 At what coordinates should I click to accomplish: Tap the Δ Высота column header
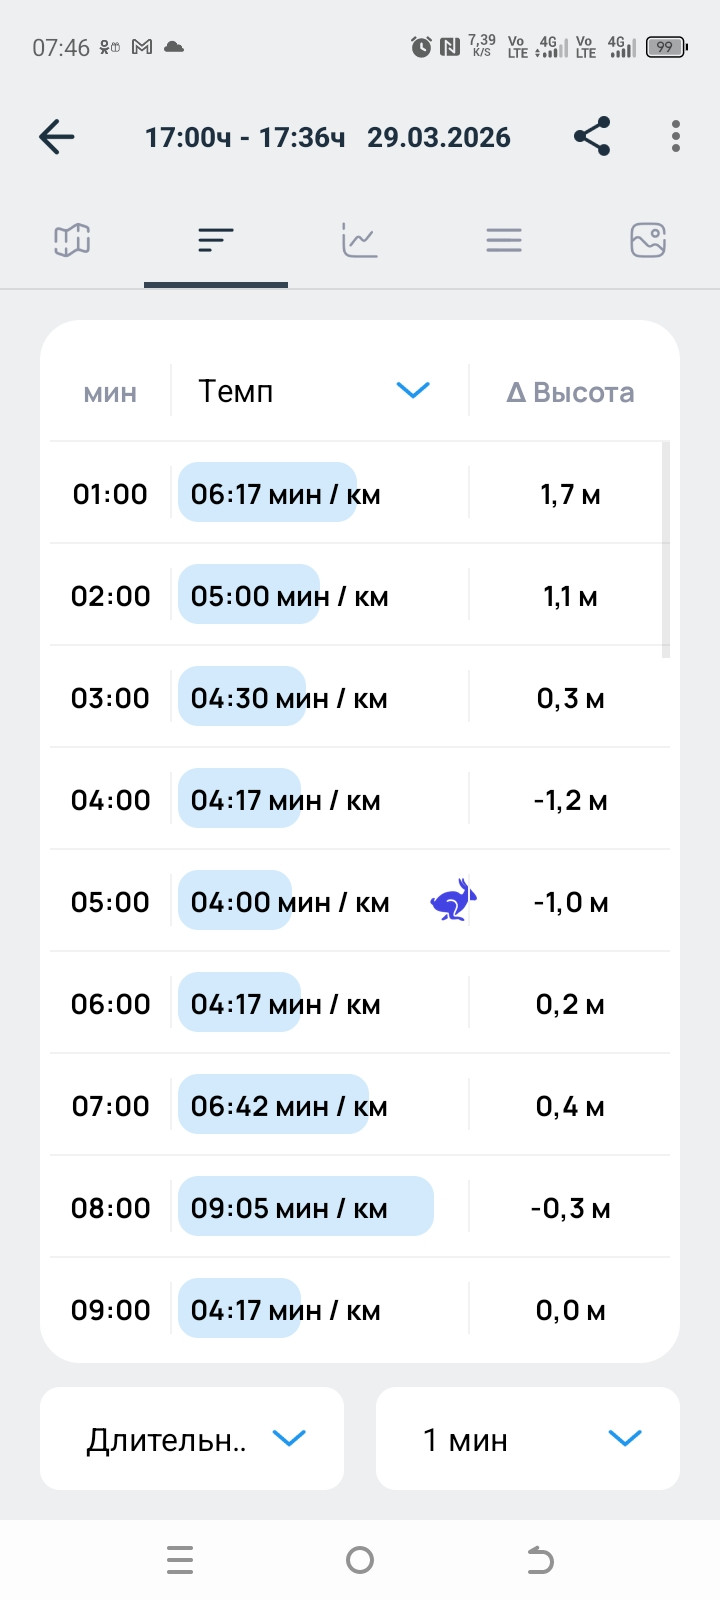570,392
